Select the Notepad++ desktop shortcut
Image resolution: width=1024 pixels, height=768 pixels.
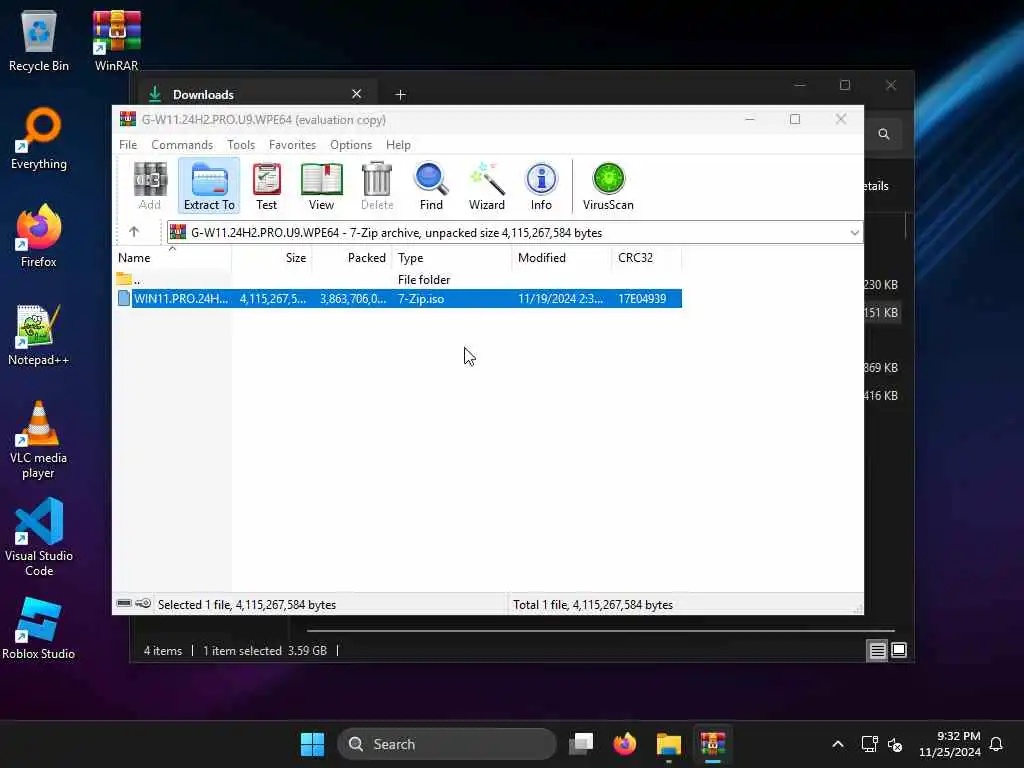(x=39, y=335)
